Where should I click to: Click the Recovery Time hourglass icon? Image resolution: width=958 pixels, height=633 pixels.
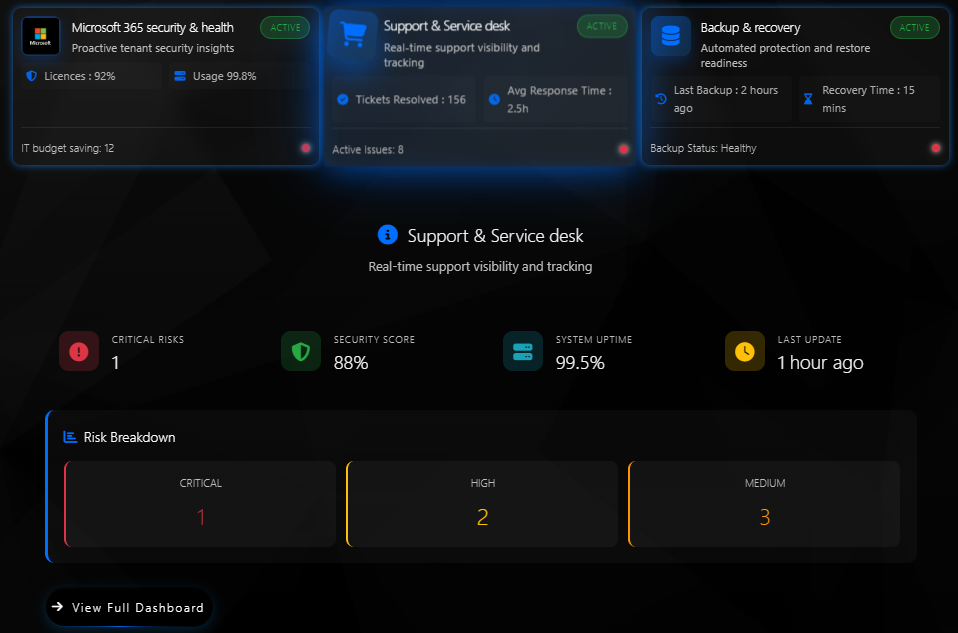pyautogui.click(x=808, y=99)
